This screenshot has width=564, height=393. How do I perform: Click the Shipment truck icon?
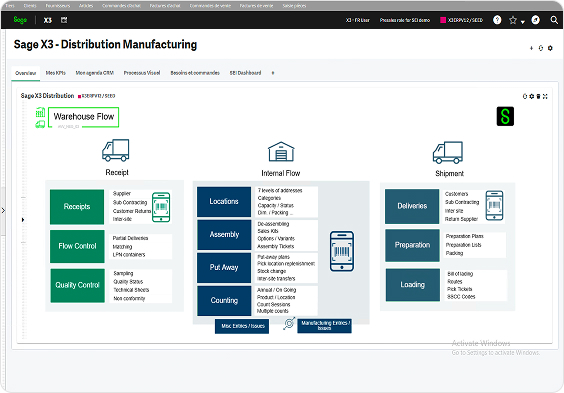pyautogui.click(x=448, y=152)
